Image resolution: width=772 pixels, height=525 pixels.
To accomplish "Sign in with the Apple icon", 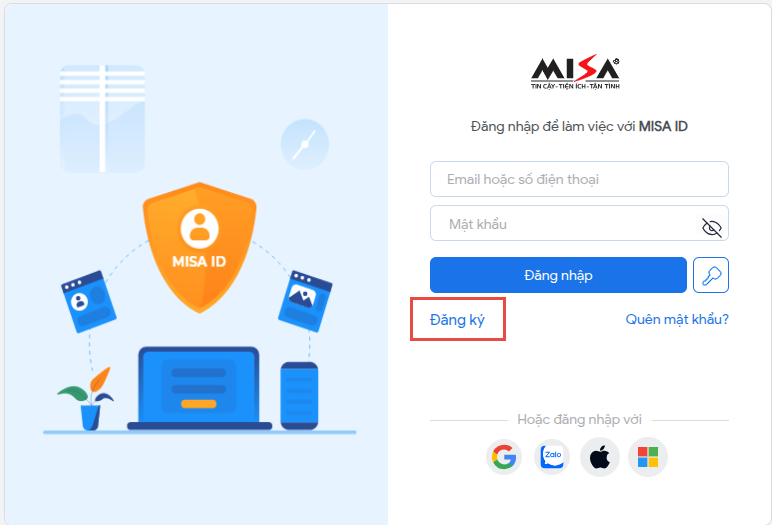I will coord(600,457).
